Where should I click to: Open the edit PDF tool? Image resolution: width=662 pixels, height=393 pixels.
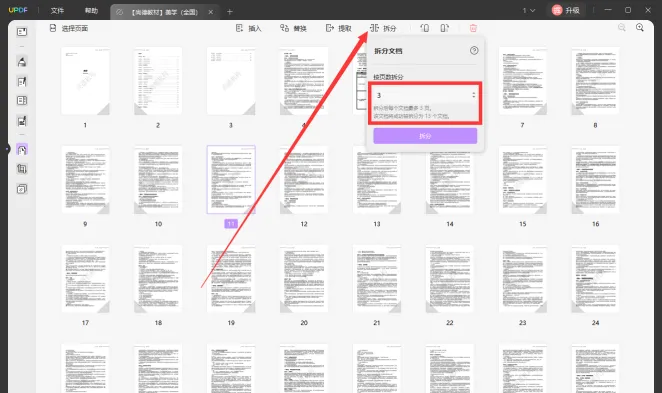(22, 81)
